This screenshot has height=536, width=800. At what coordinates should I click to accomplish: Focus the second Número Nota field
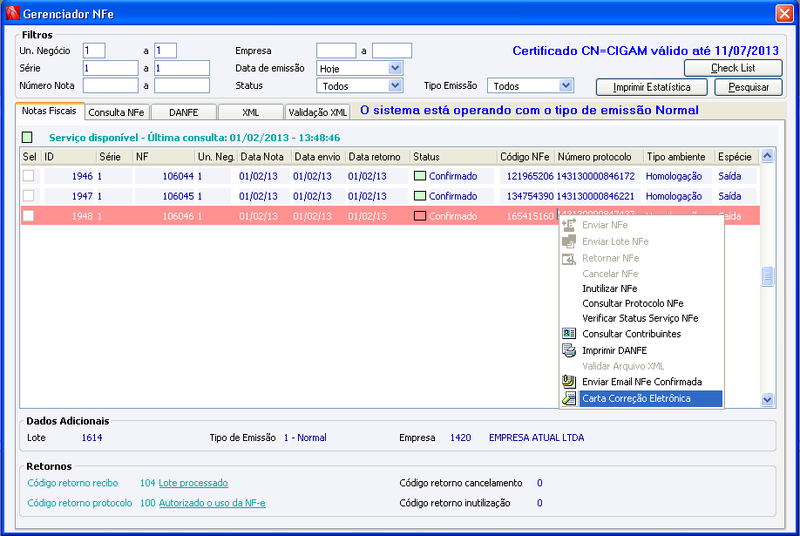[182, 86]
